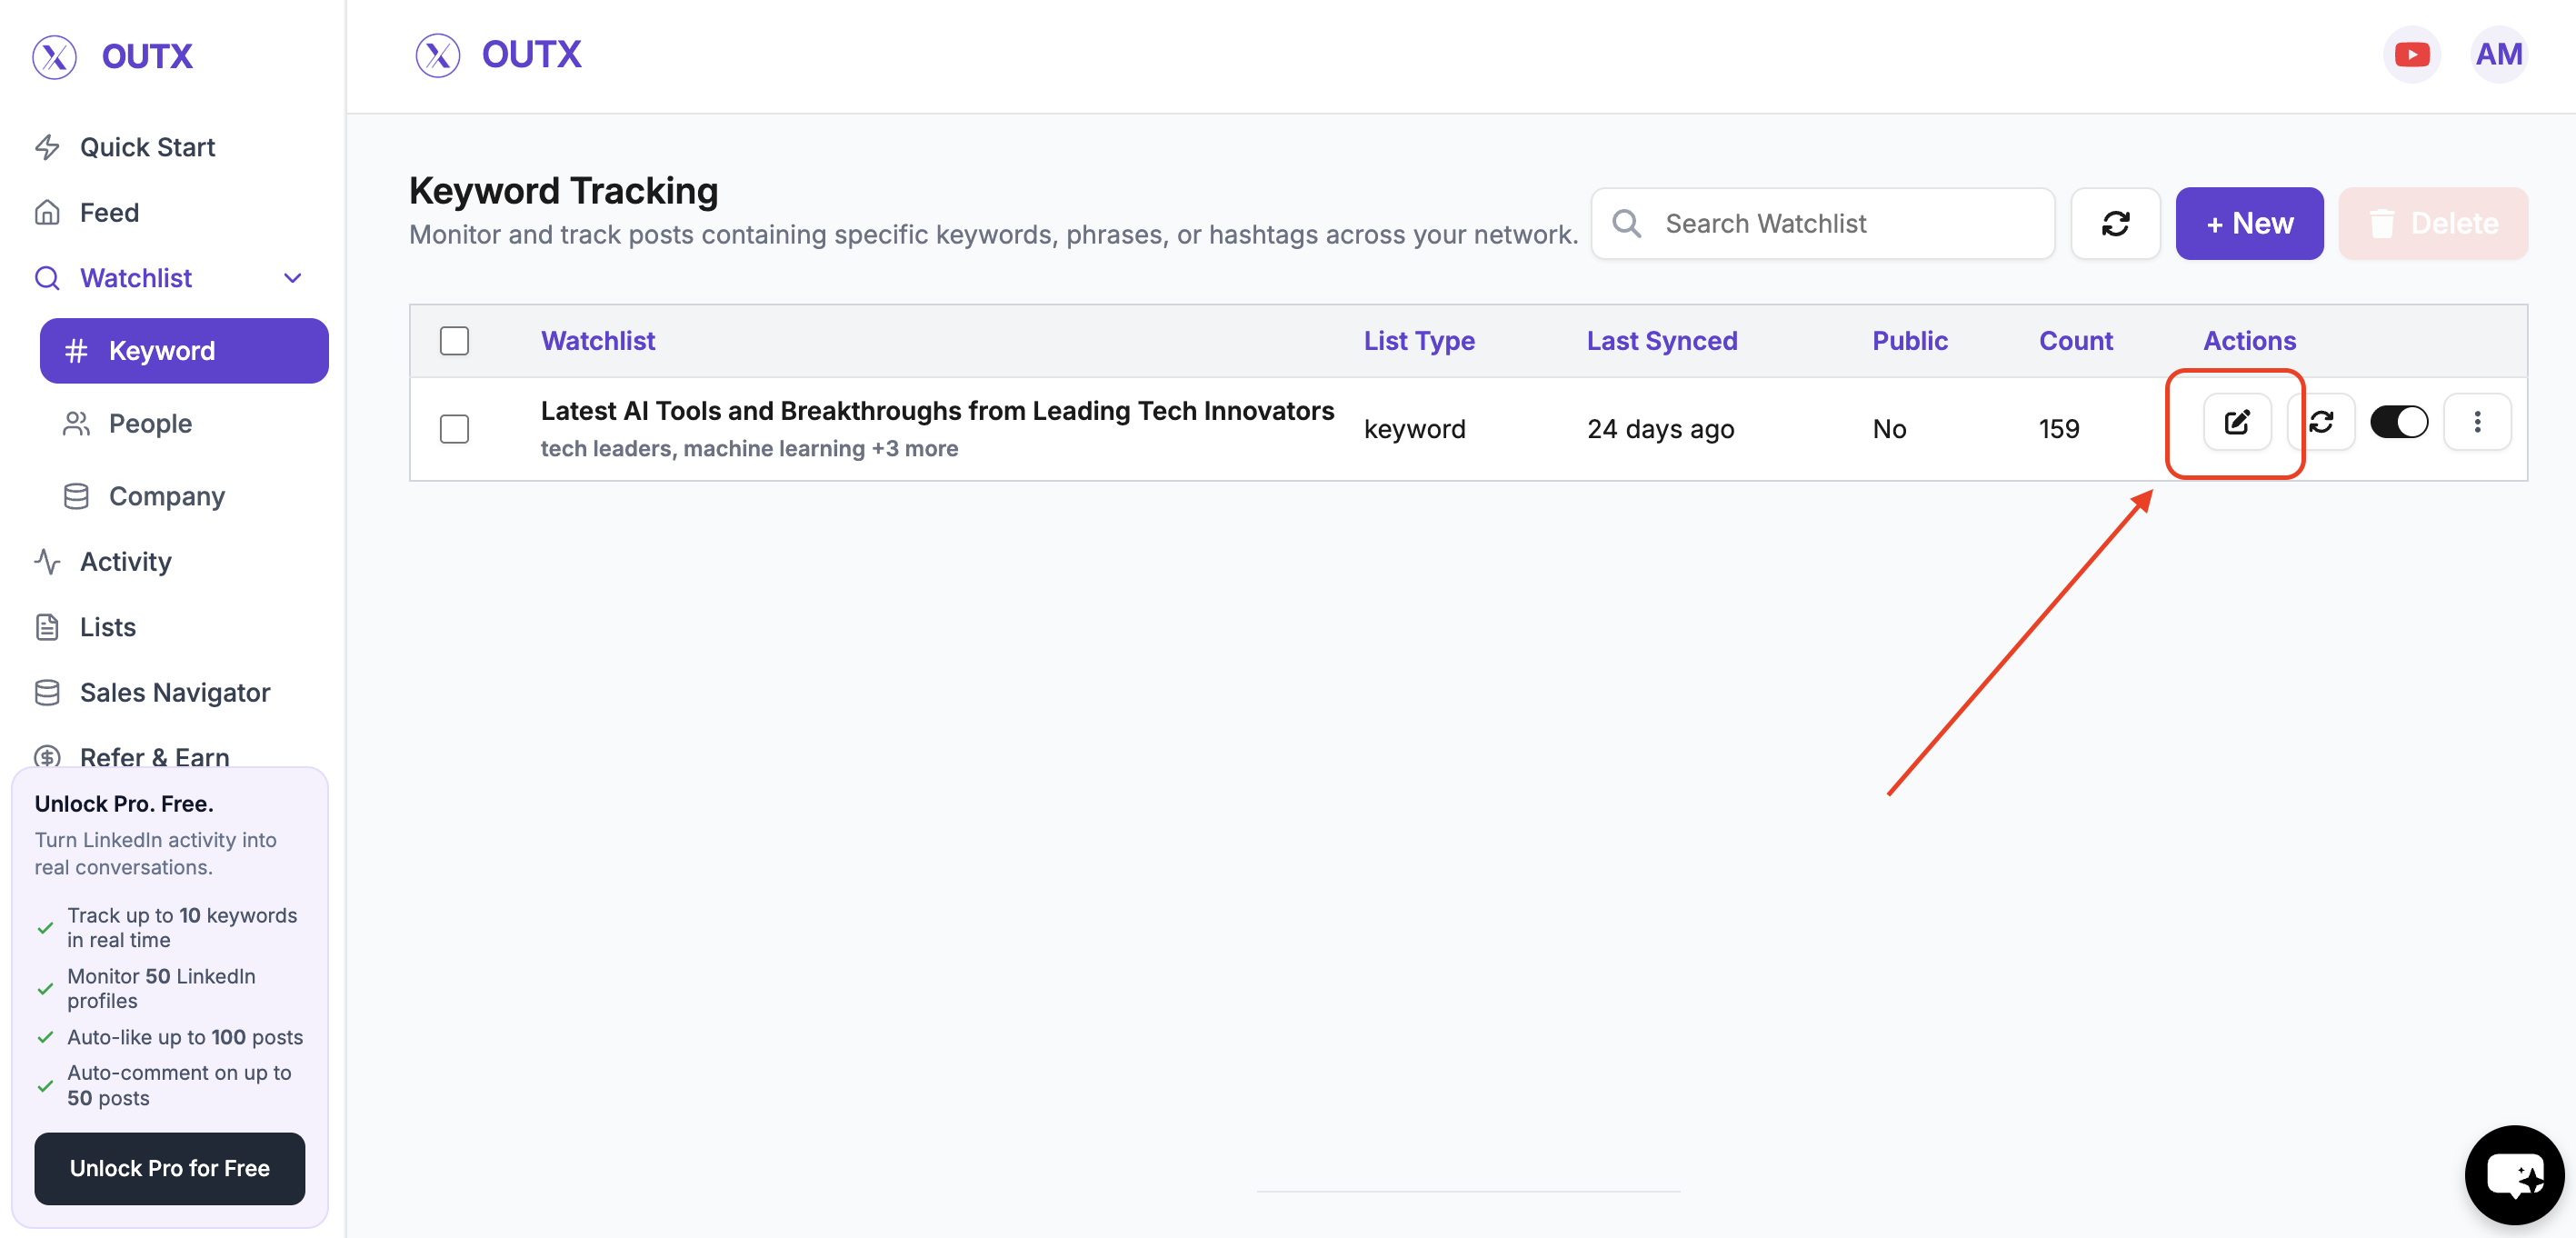This screenshot has width=2576, height=1238.
Task: Check the select-all checkbox in the table header
Action: [x=454, y=341]
